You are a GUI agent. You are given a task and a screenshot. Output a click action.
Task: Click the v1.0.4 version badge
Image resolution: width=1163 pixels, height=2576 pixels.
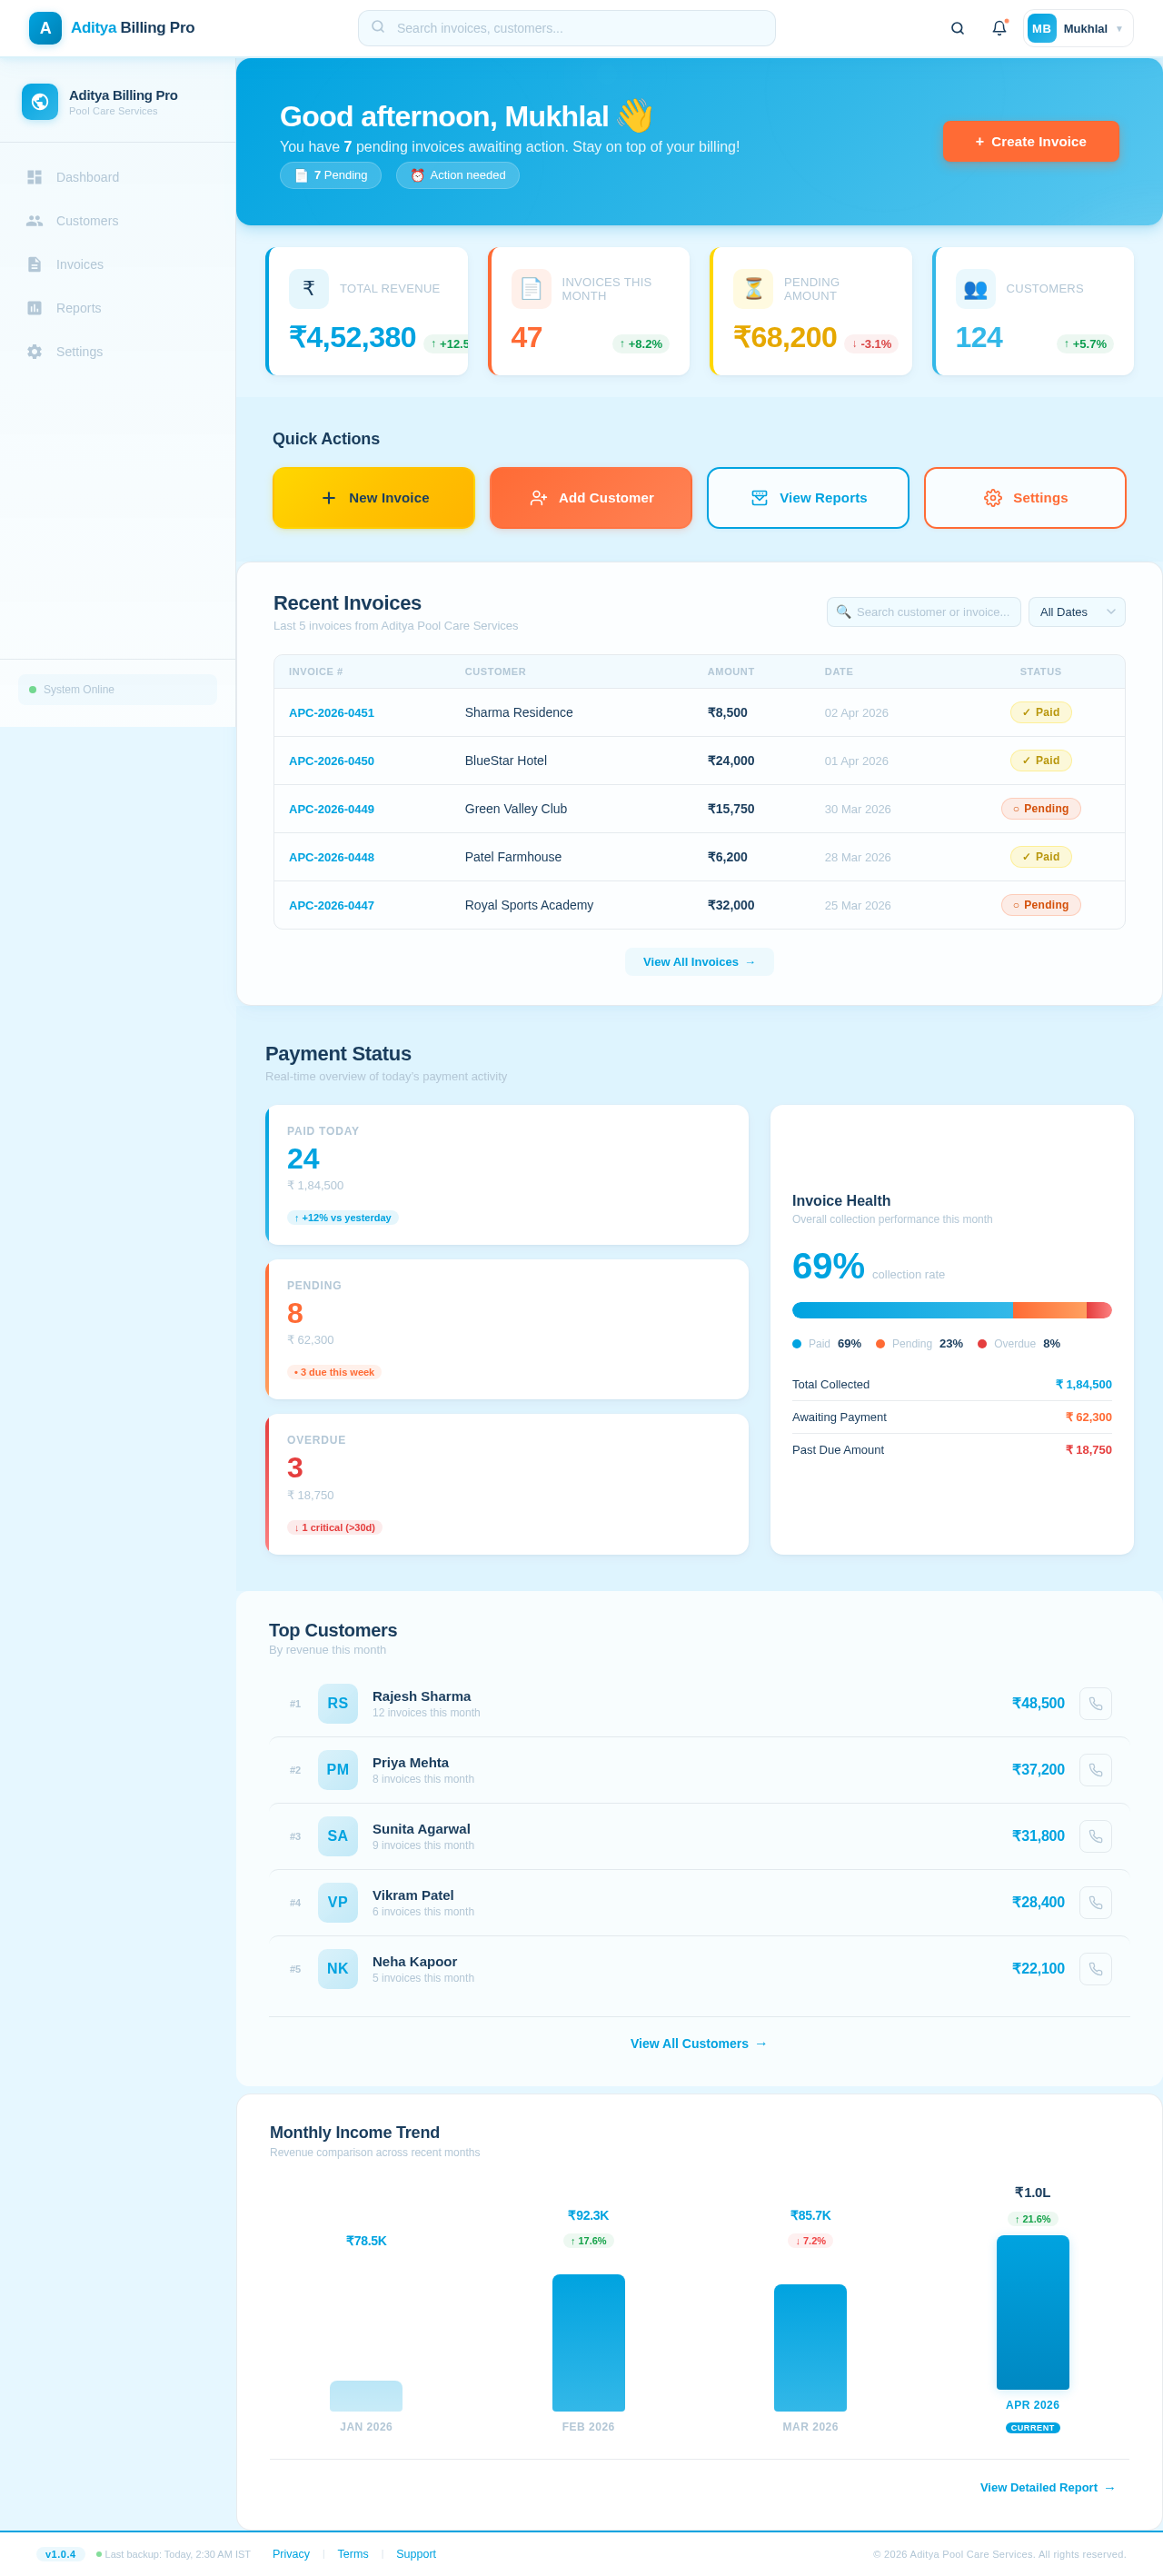click(60, 2554)
